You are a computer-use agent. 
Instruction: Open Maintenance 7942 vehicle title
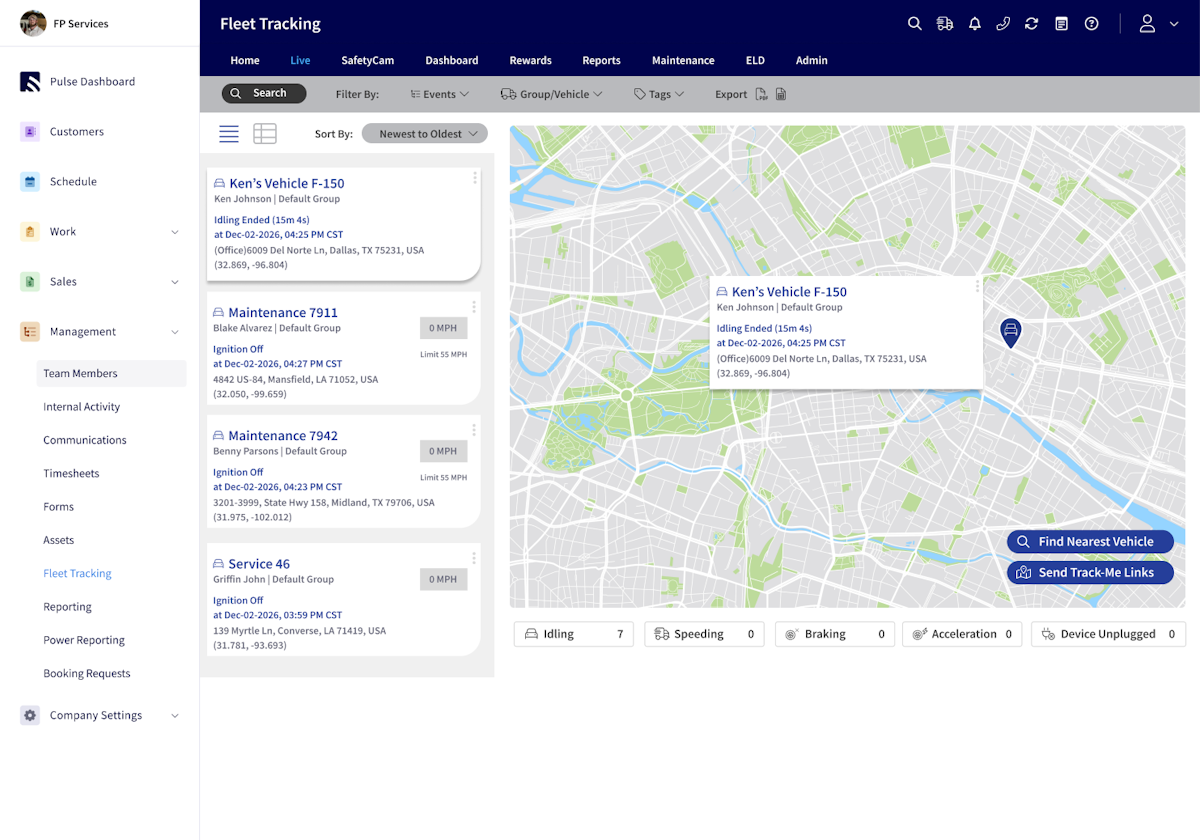pos(283,435)
